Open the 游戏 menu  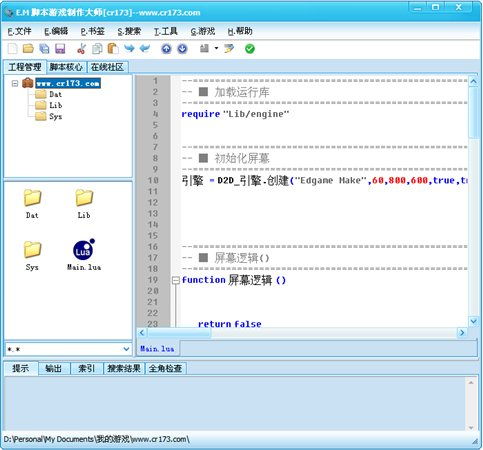203,31
